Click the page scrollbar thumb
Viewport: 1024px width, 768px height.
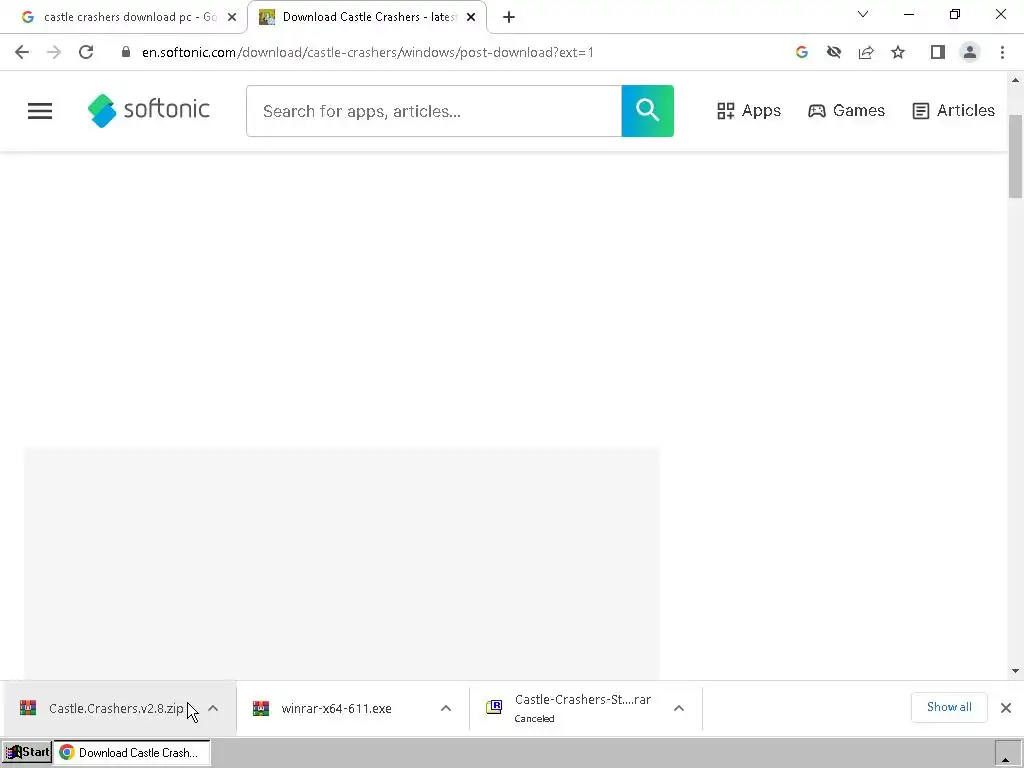click(x=1015, y=156)
